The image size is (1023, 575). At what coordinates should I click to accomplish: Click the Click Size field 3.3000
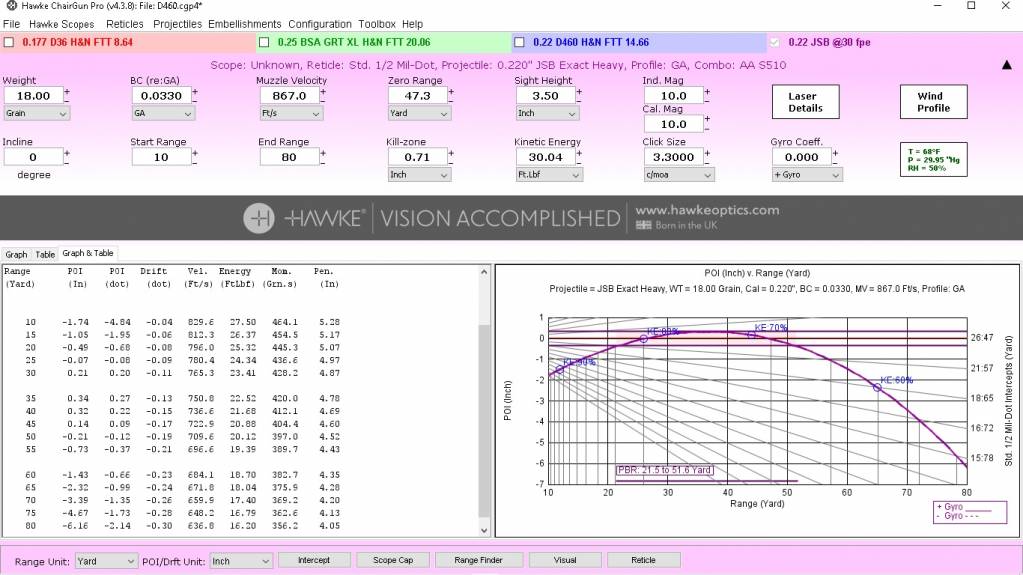click(673, 157)
